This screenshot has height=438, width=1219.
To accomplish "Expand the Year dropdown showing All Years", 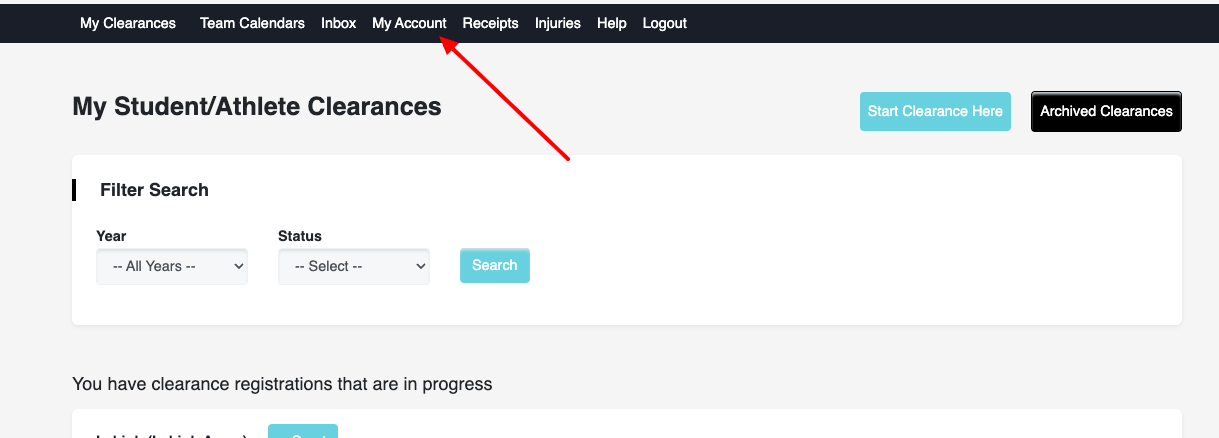I will click(x=172, y=266).
